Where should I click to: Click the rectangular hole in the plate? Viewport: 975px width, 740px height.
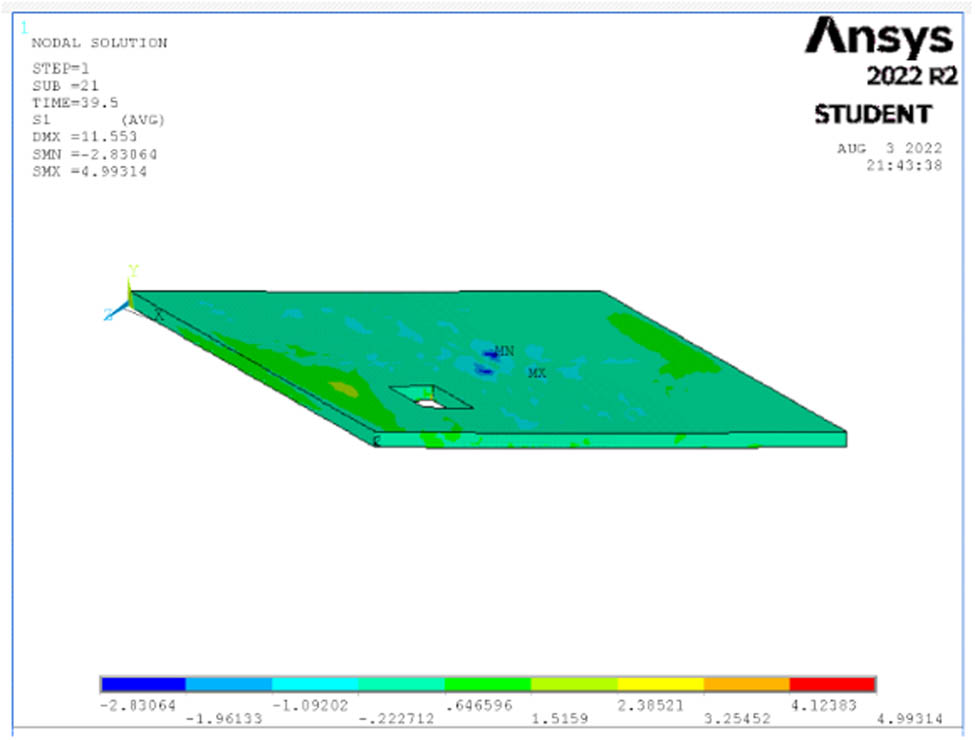pyautogui.click(x=431, y=398)
